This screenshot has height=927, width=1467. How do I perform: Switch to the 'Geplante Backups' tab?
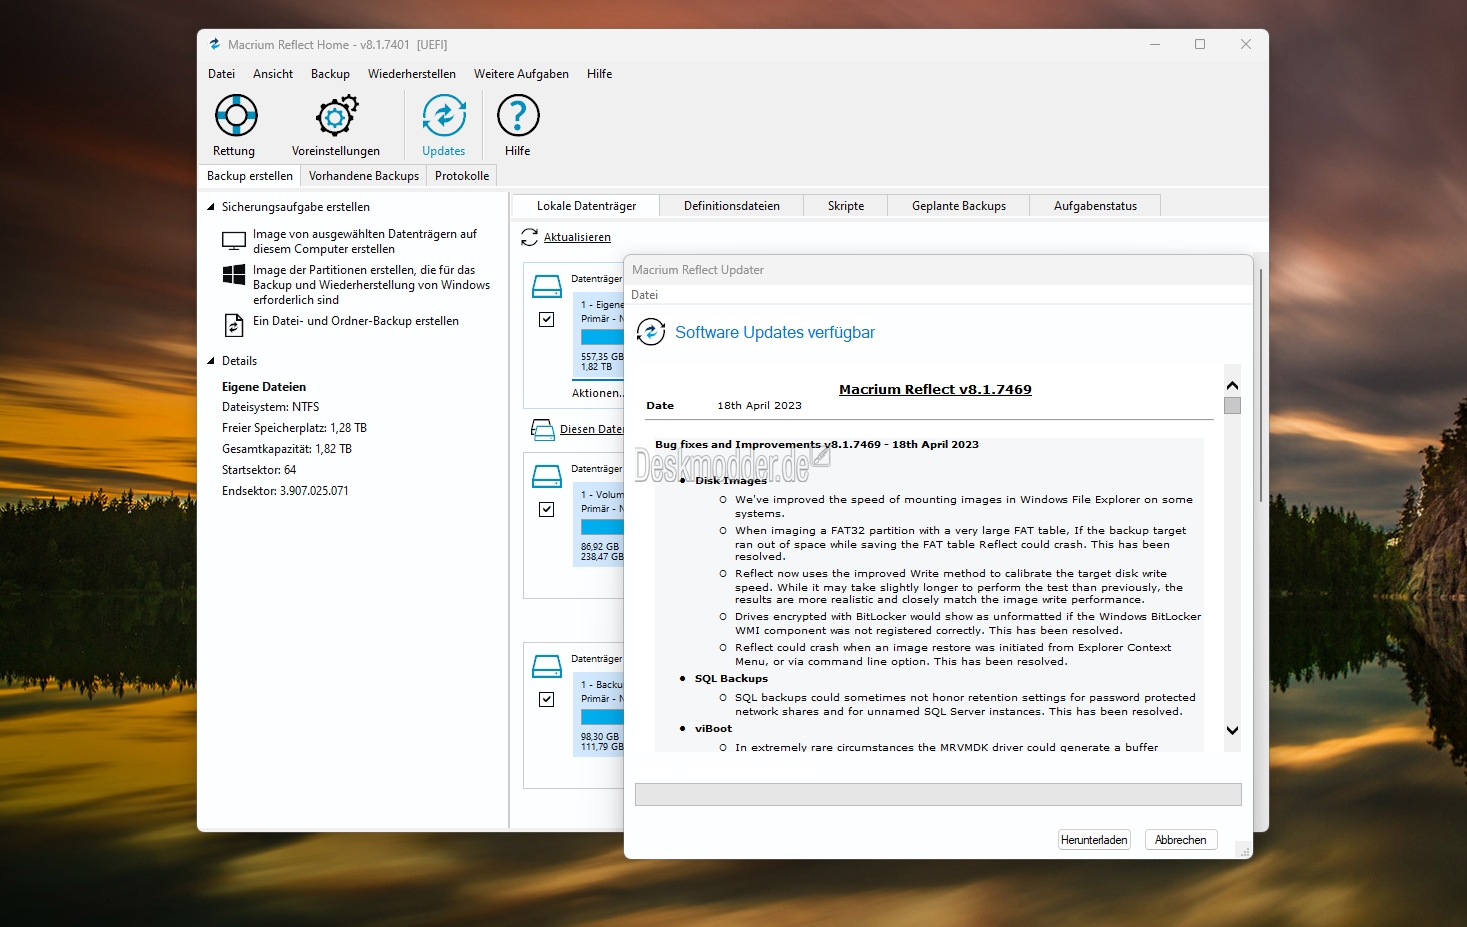(959, 206)
